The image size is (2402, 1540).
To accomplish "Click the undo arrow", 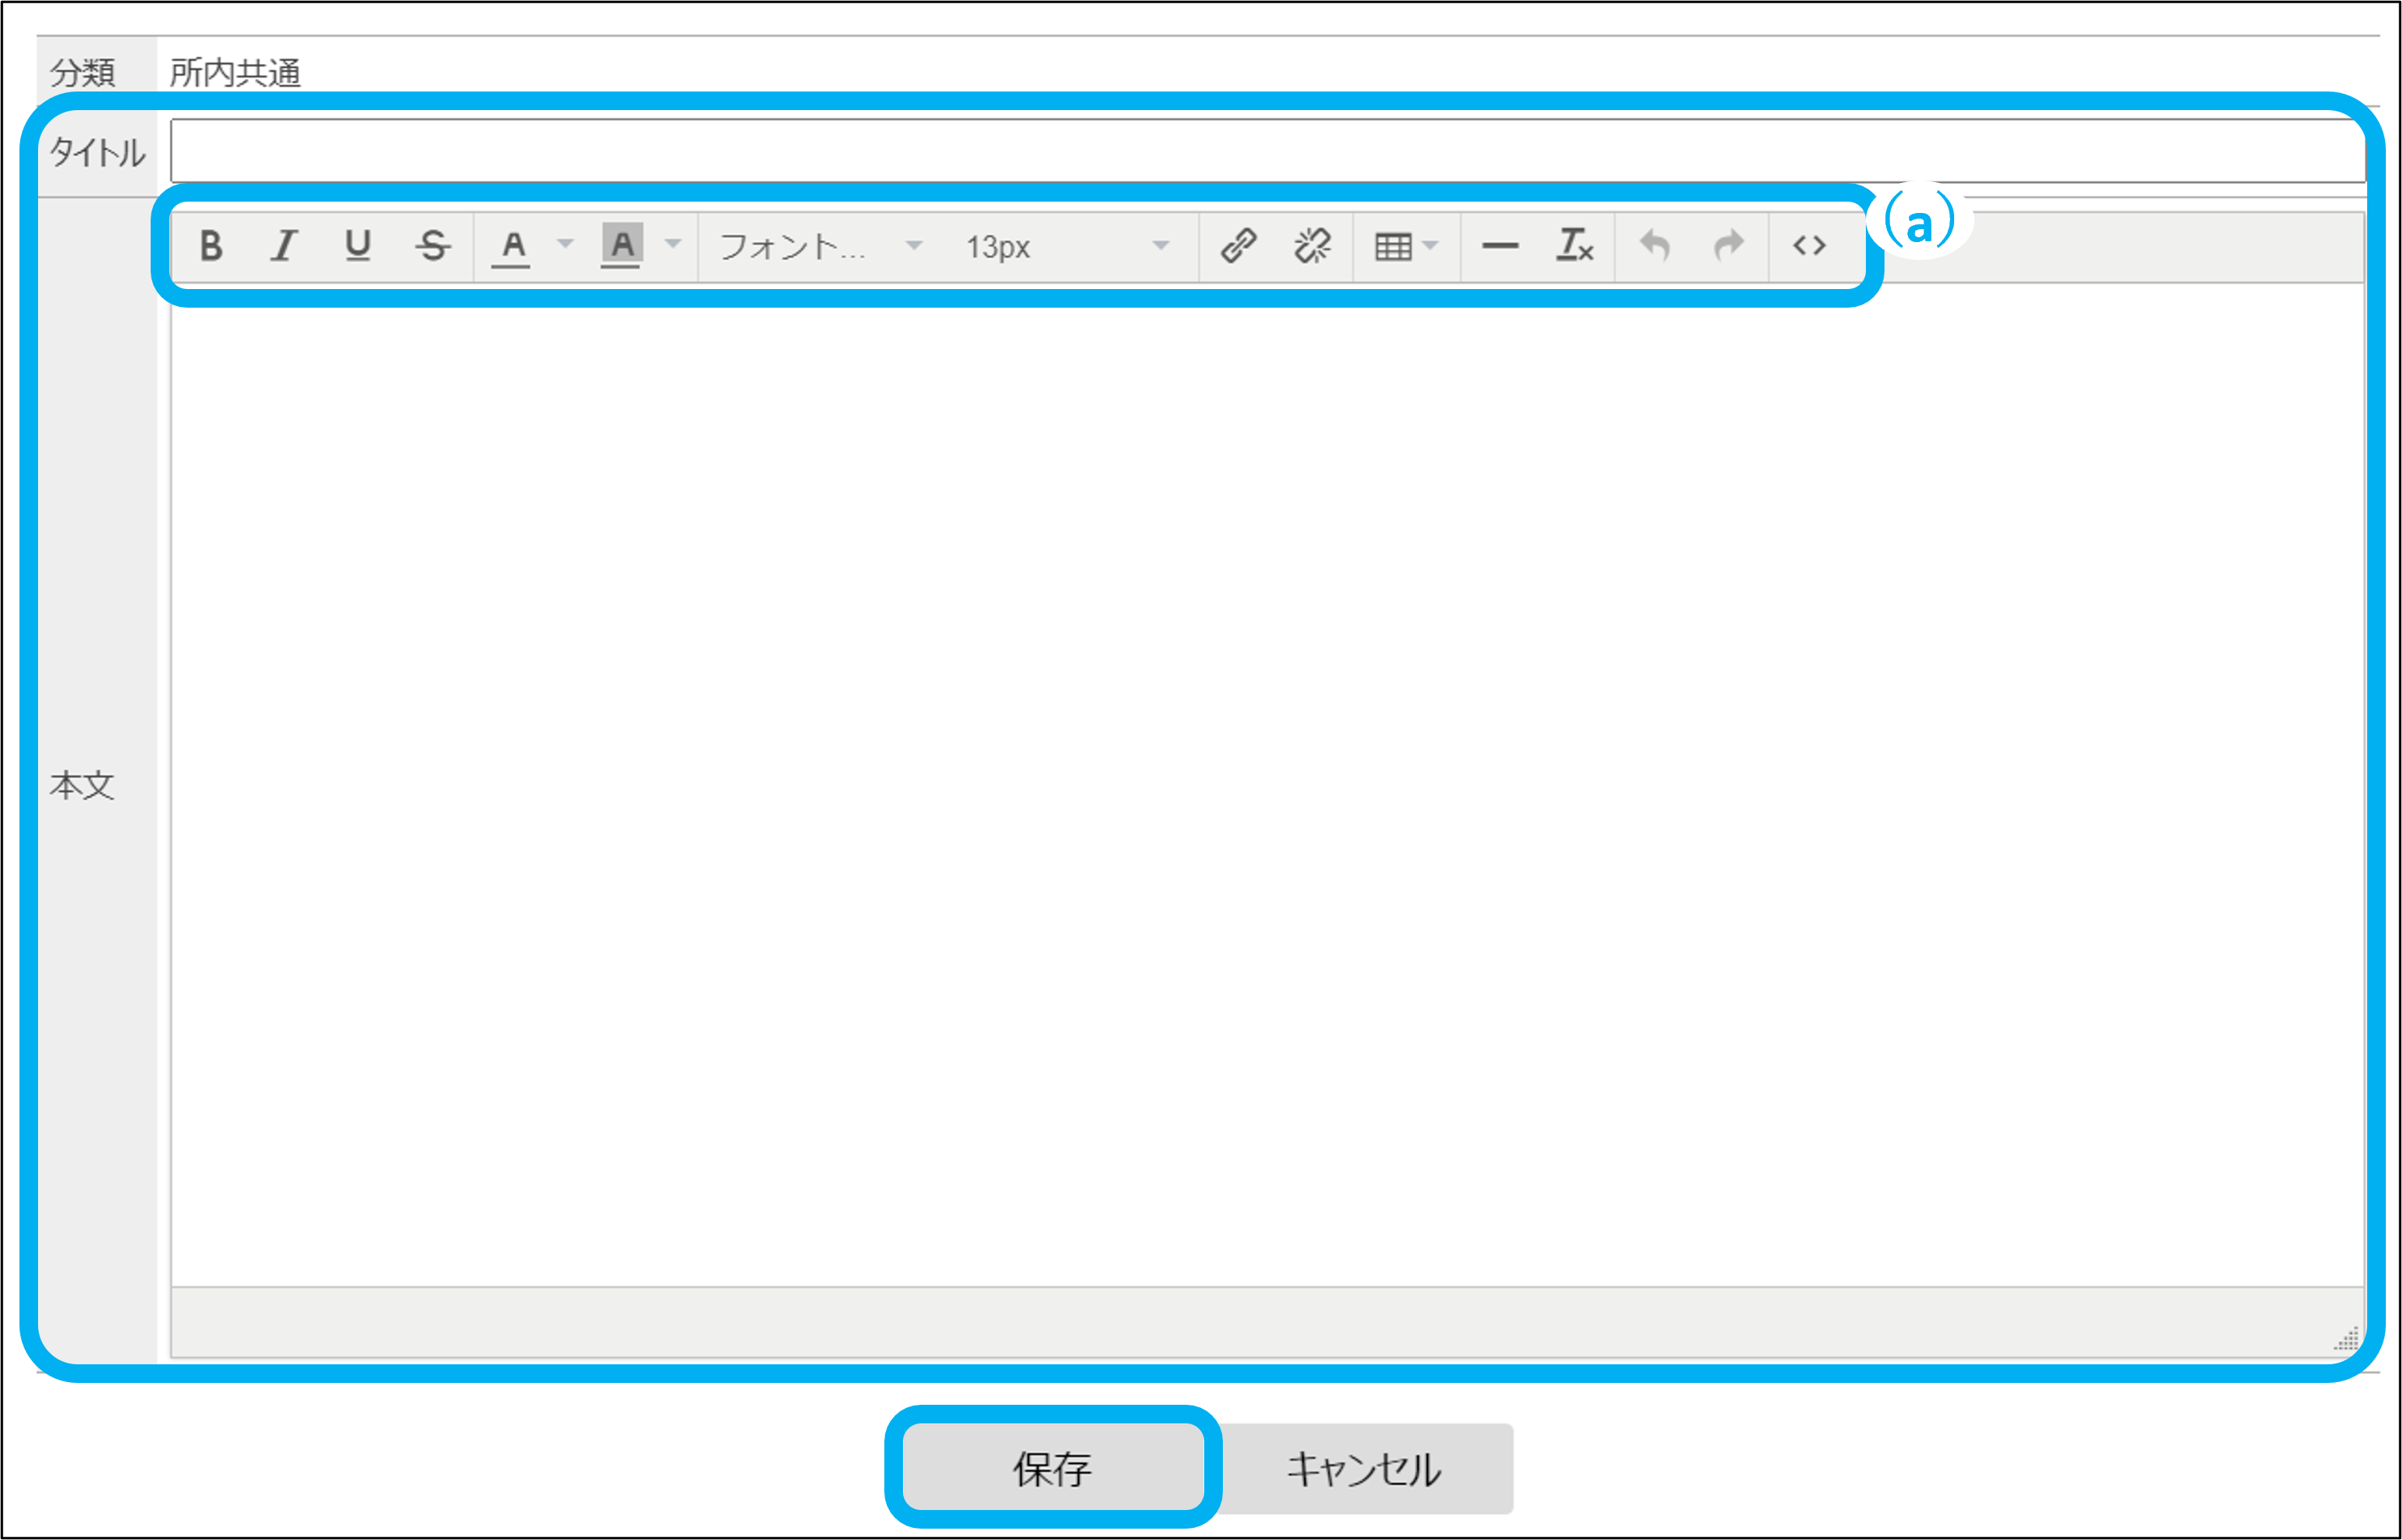I will pyautogui.click(x=1655, y=245).
